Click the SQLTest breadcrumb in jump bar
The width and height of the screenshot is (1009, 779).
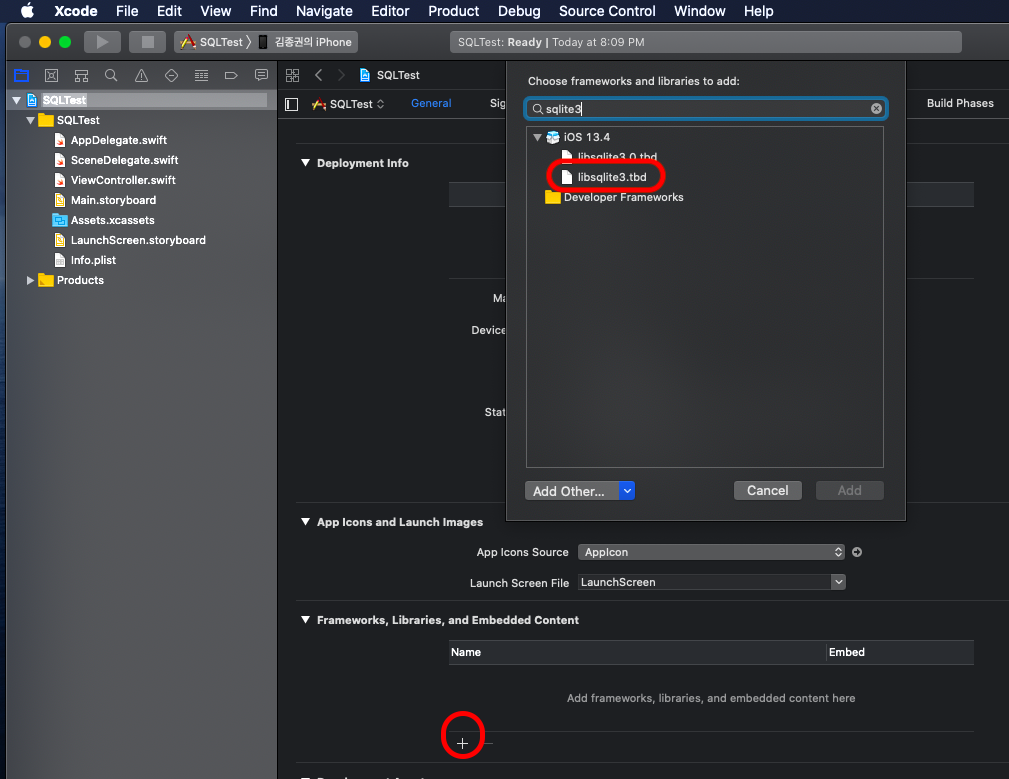(390, 75)
